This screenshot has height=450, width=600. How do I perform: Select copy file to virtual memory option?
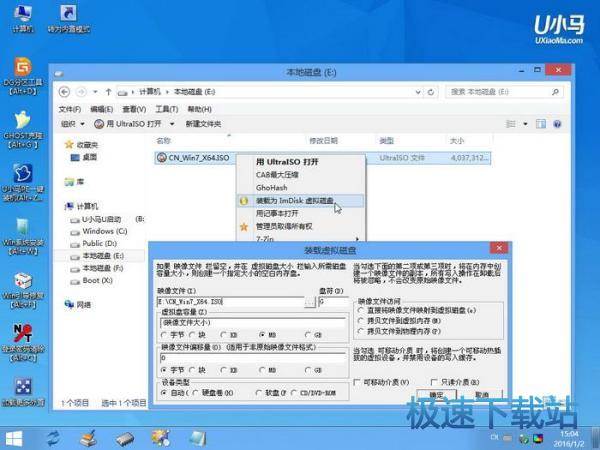399,321
